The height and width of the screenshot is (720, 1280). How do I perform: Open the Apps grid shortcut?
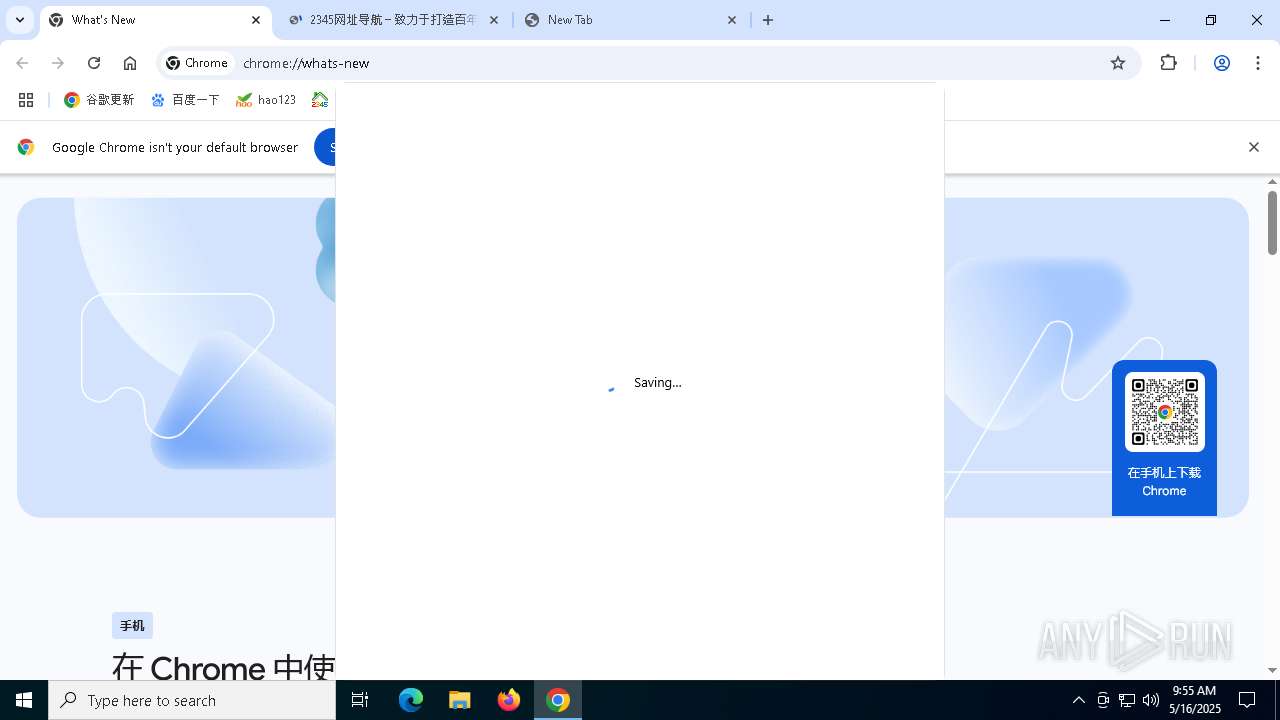[x=26, y=100]
